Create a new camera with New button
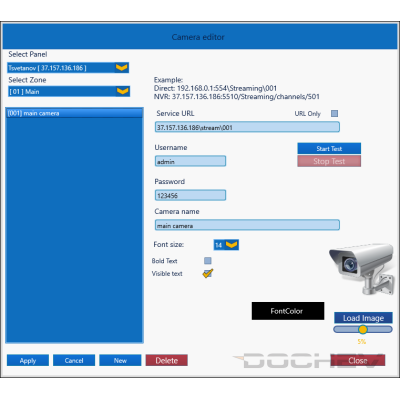Screen dimensions: 400x400 [x=120, y=360]
